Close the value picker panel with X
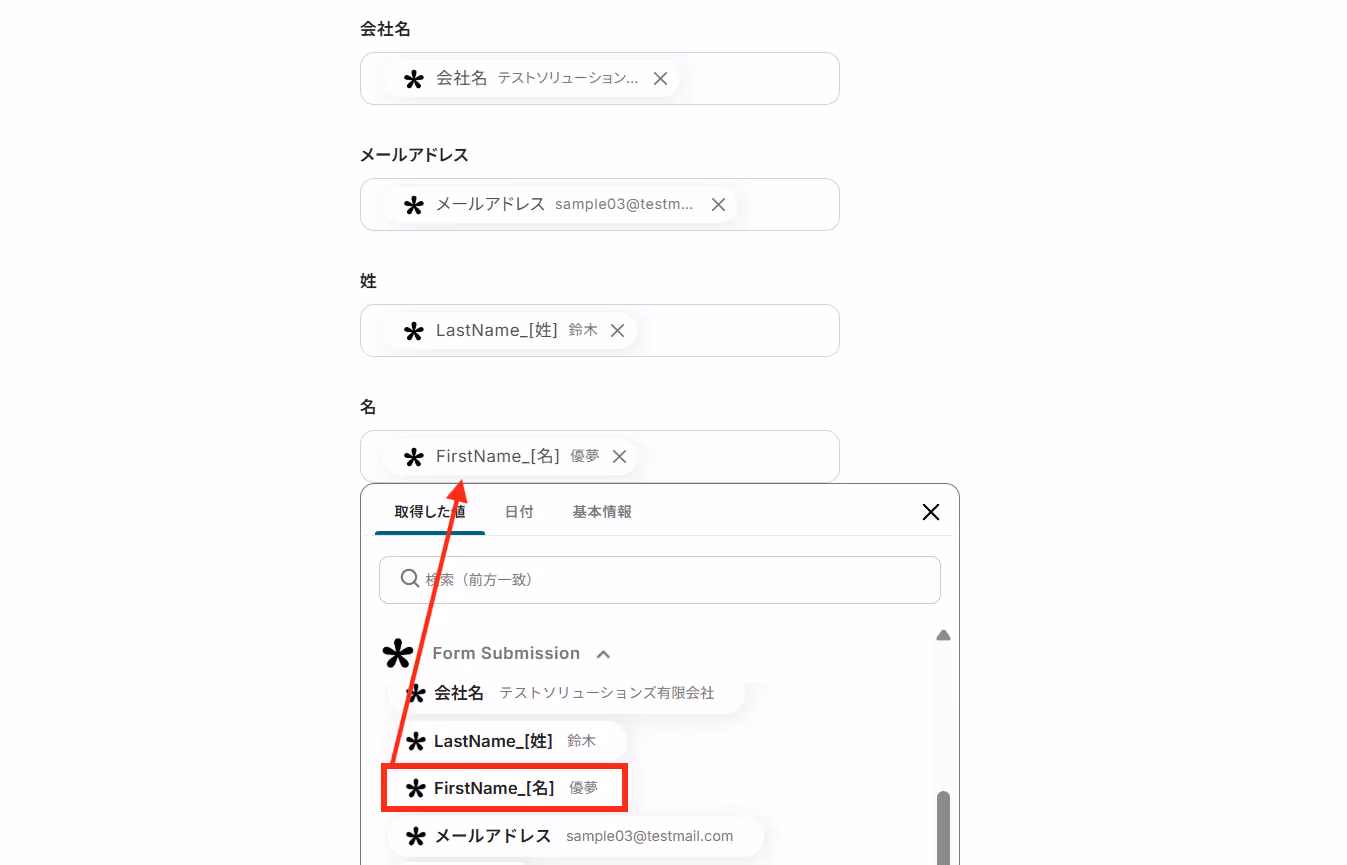Image resolution: width=1347 pixels, height=865 pixels. pos(930,512)
